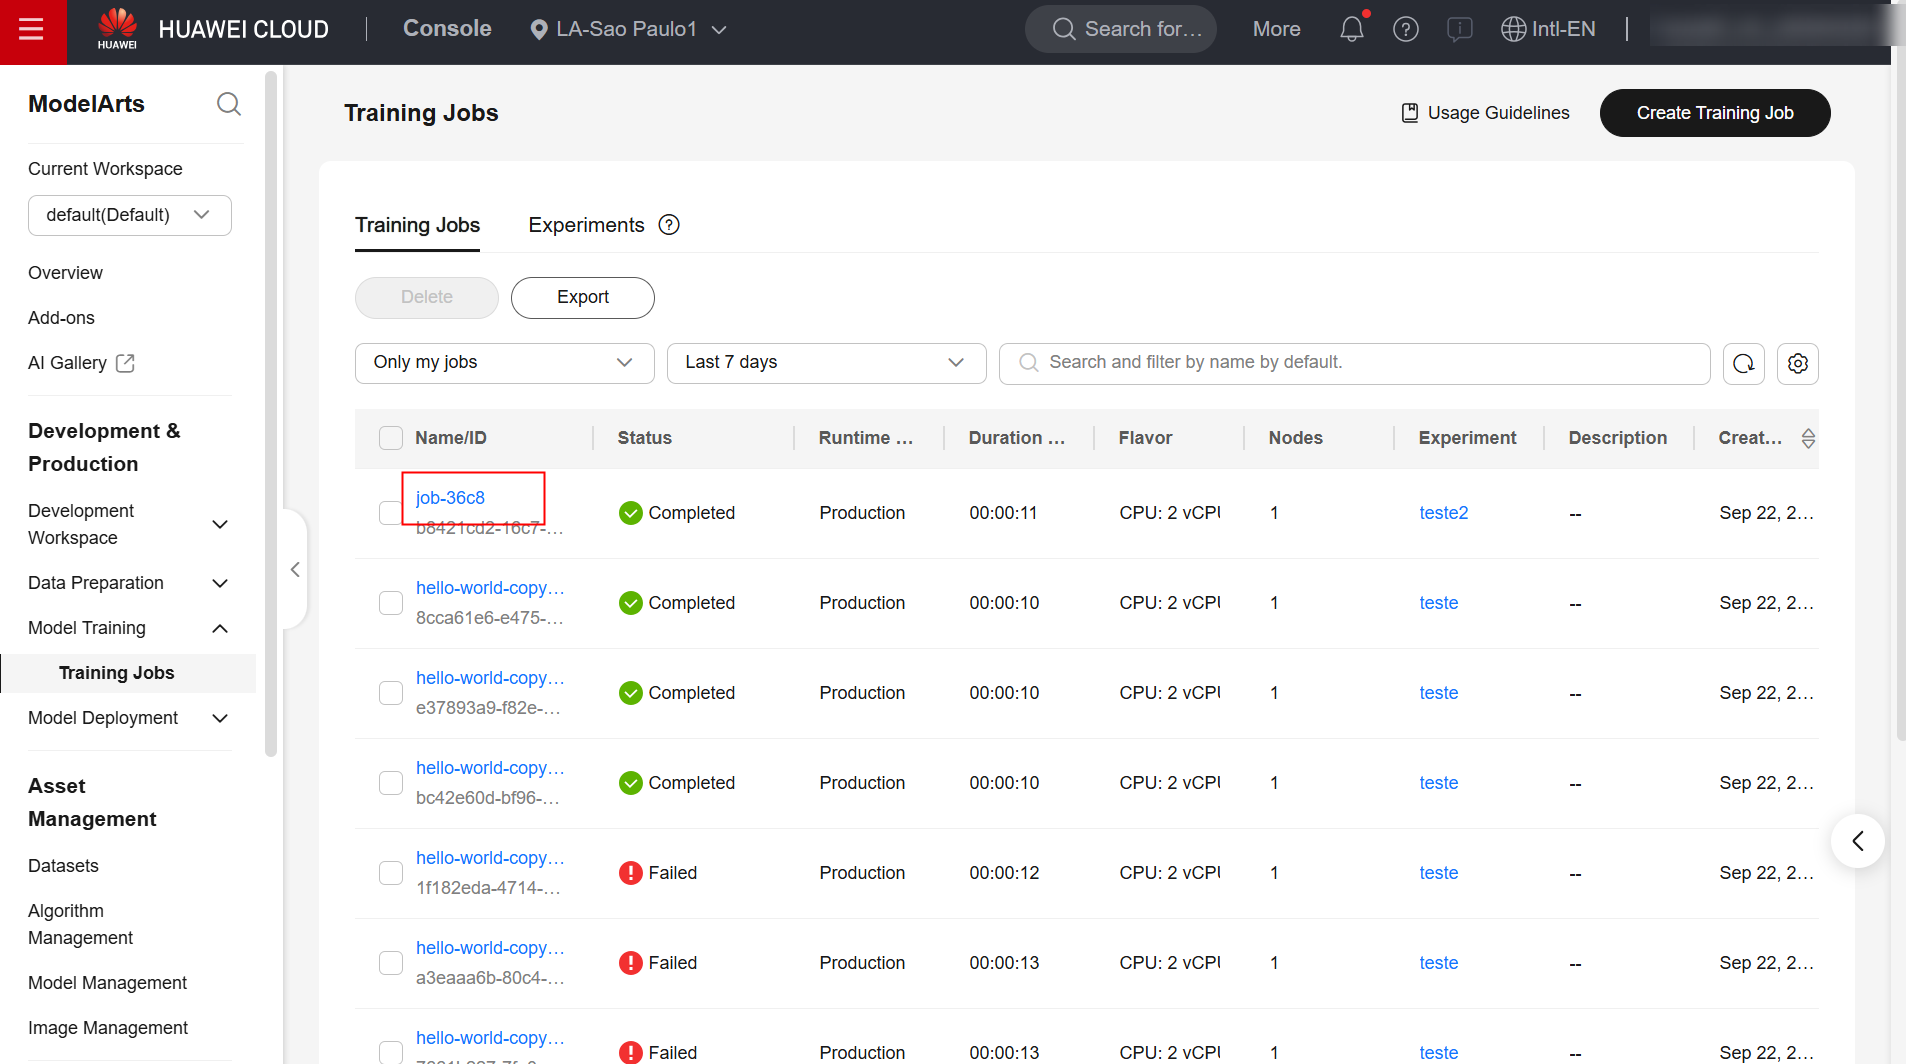The height and width of the screenshot is (1064, 1906).
Task: Select all jobs with header checkbox
Action: point(391,438)
